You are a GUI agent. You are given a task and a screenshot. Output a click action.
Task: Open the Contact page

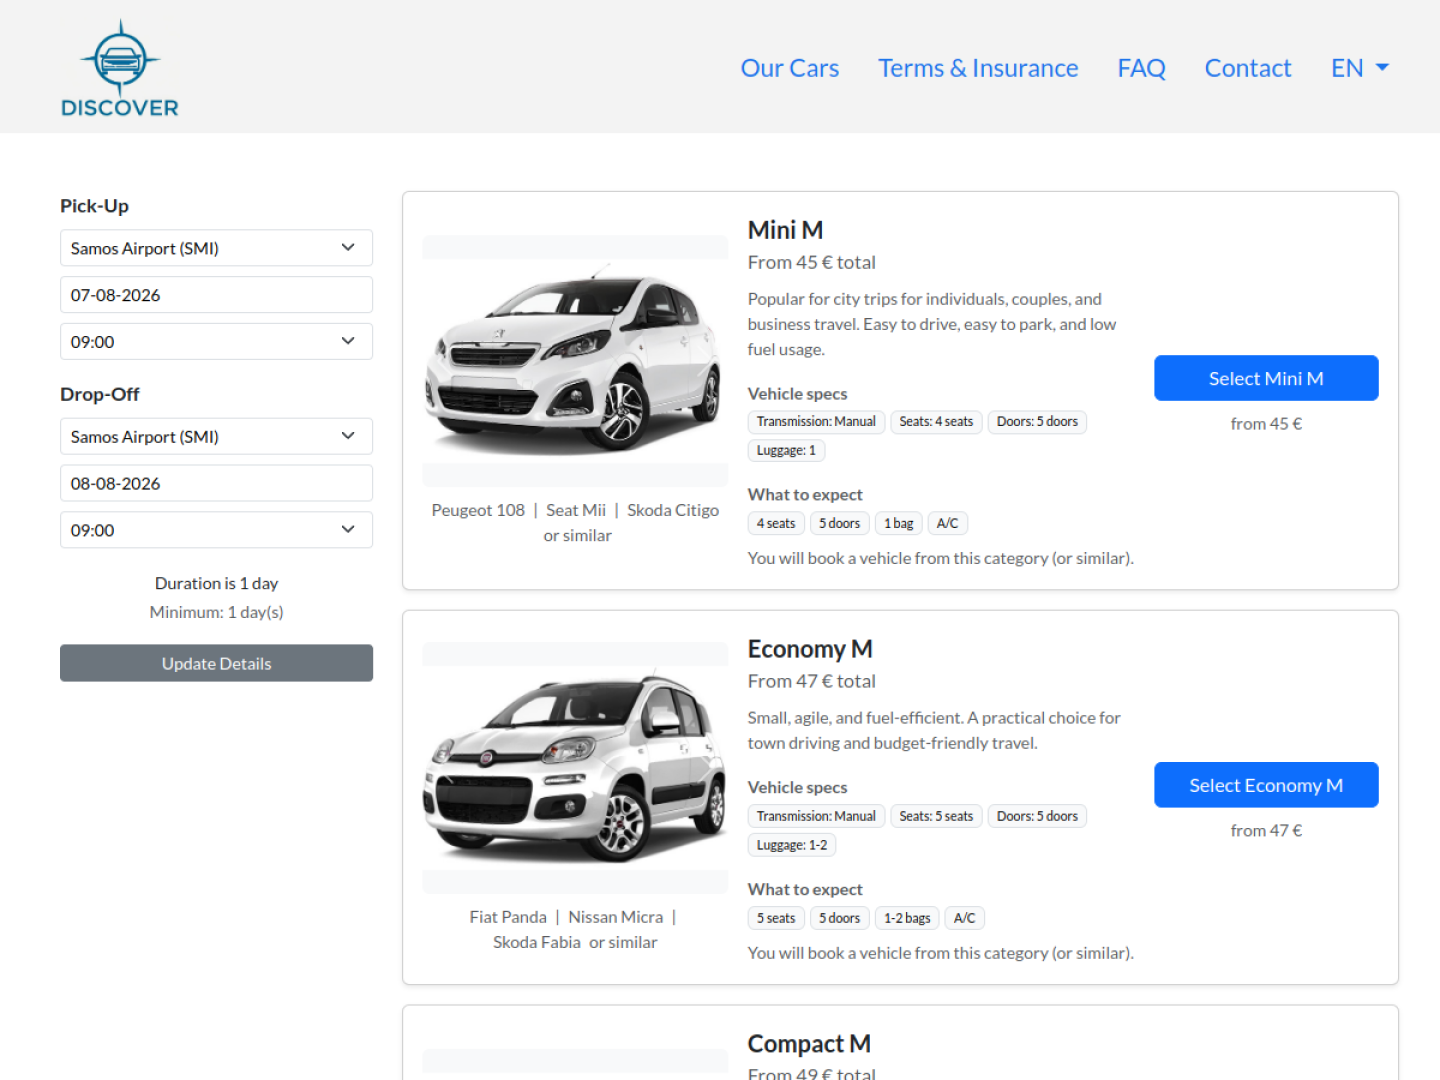(x=1248, y=68)
